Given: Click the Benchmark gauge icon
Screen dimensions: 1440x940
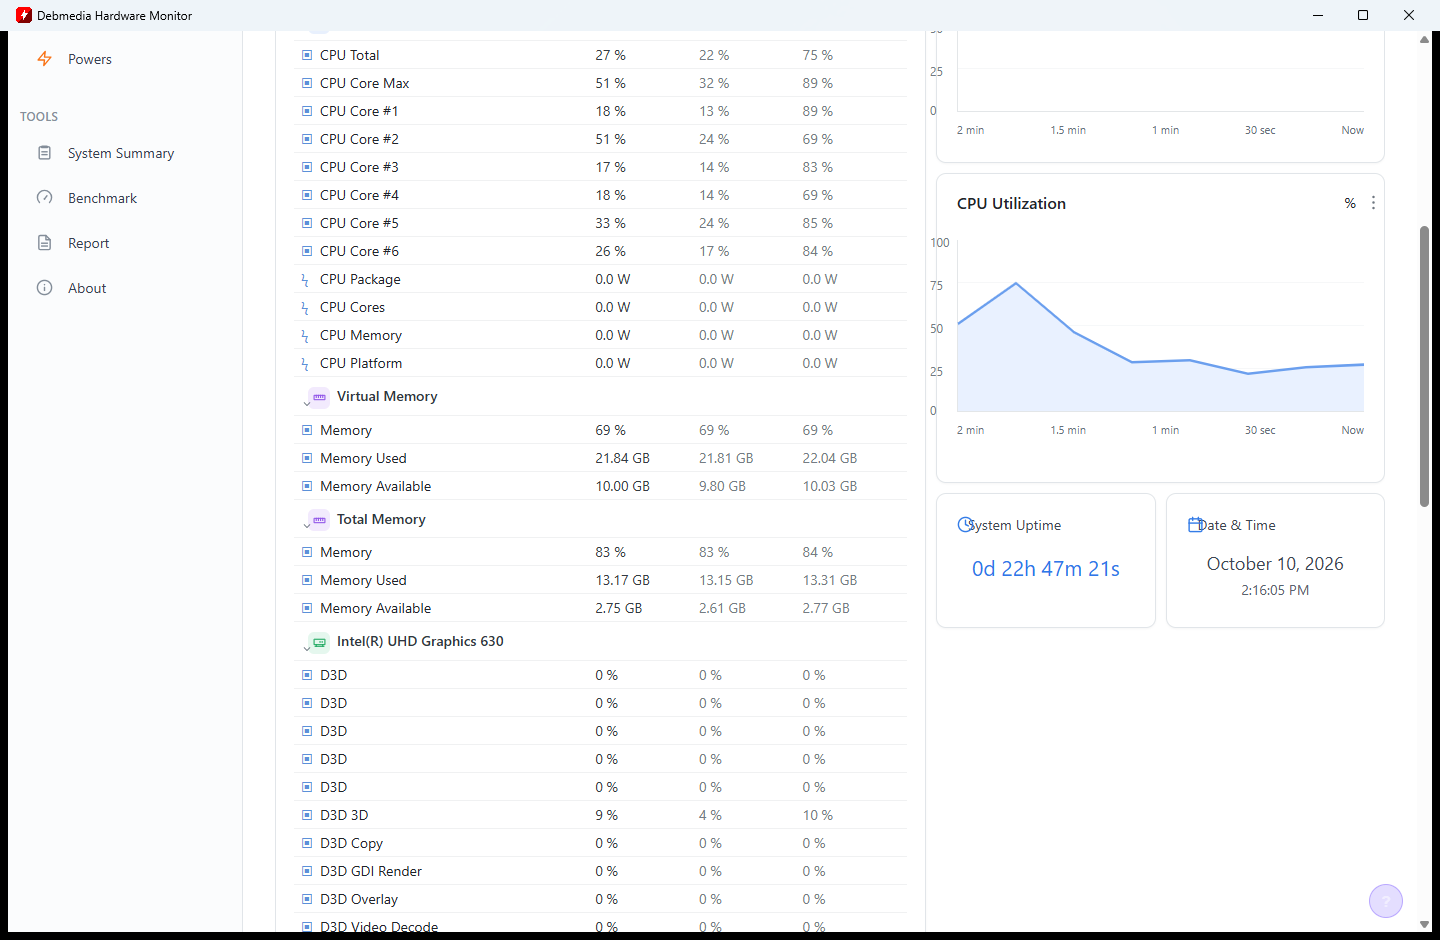Looking at the screenshot, I should tap(44, 198).
